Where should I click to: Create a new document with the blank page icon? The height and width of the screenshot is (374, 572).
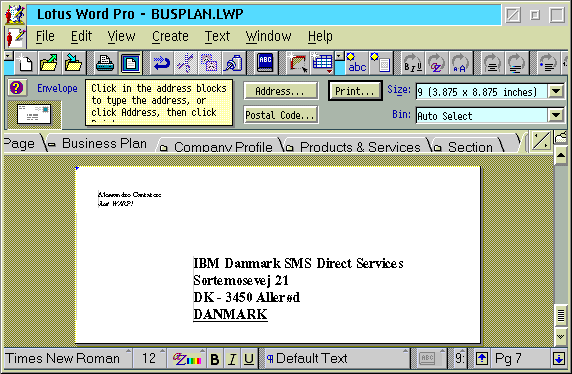25,63
